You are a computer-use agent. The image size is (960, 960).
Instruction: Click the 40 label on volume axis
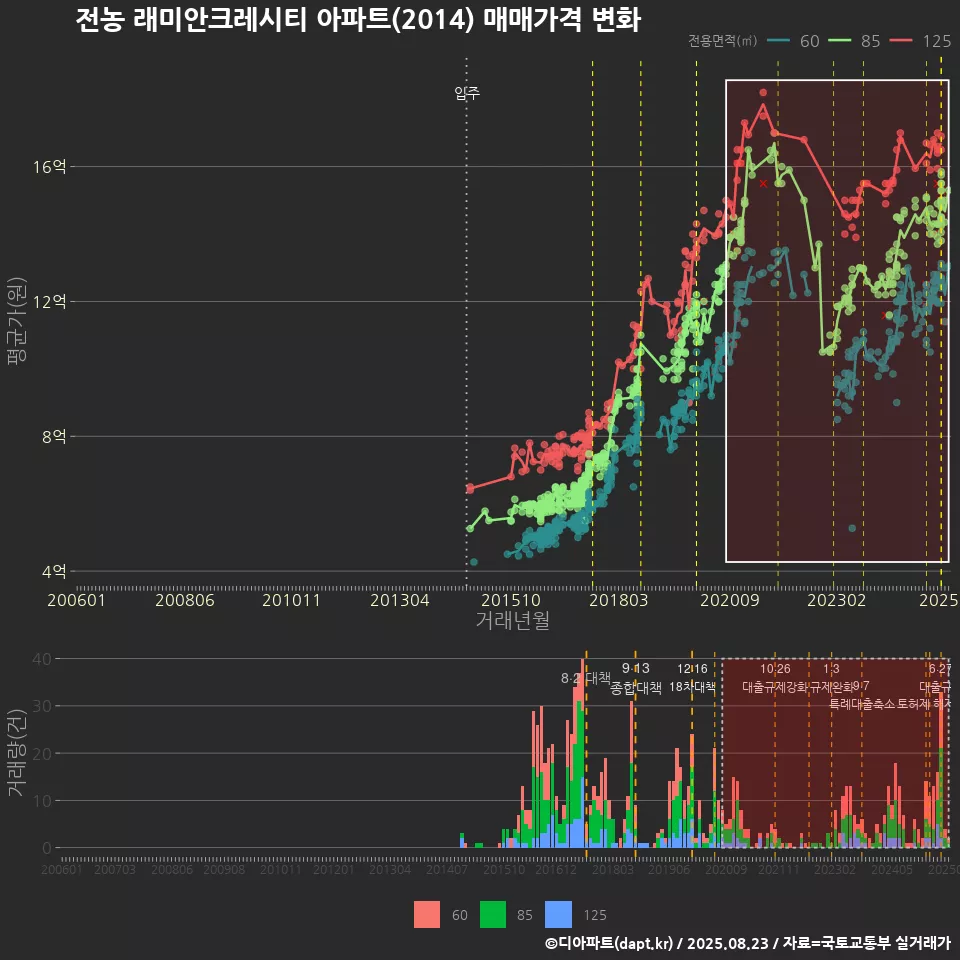(x=42, y=659)
